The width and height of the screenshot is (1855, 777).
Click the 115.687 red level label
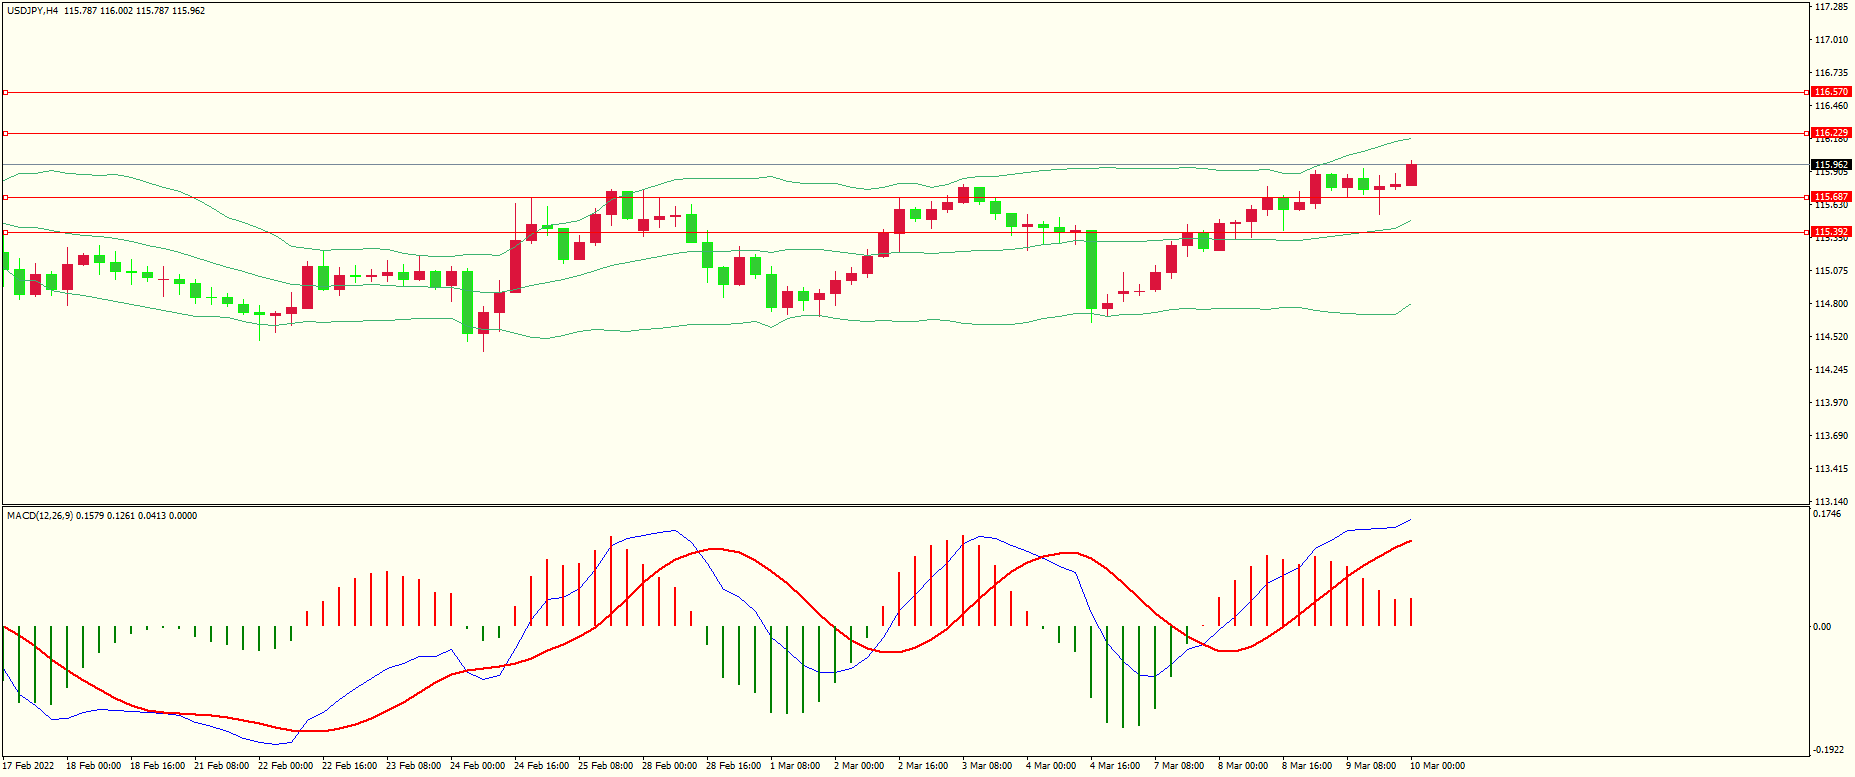pyautogui.click(x=1831, y=197)
